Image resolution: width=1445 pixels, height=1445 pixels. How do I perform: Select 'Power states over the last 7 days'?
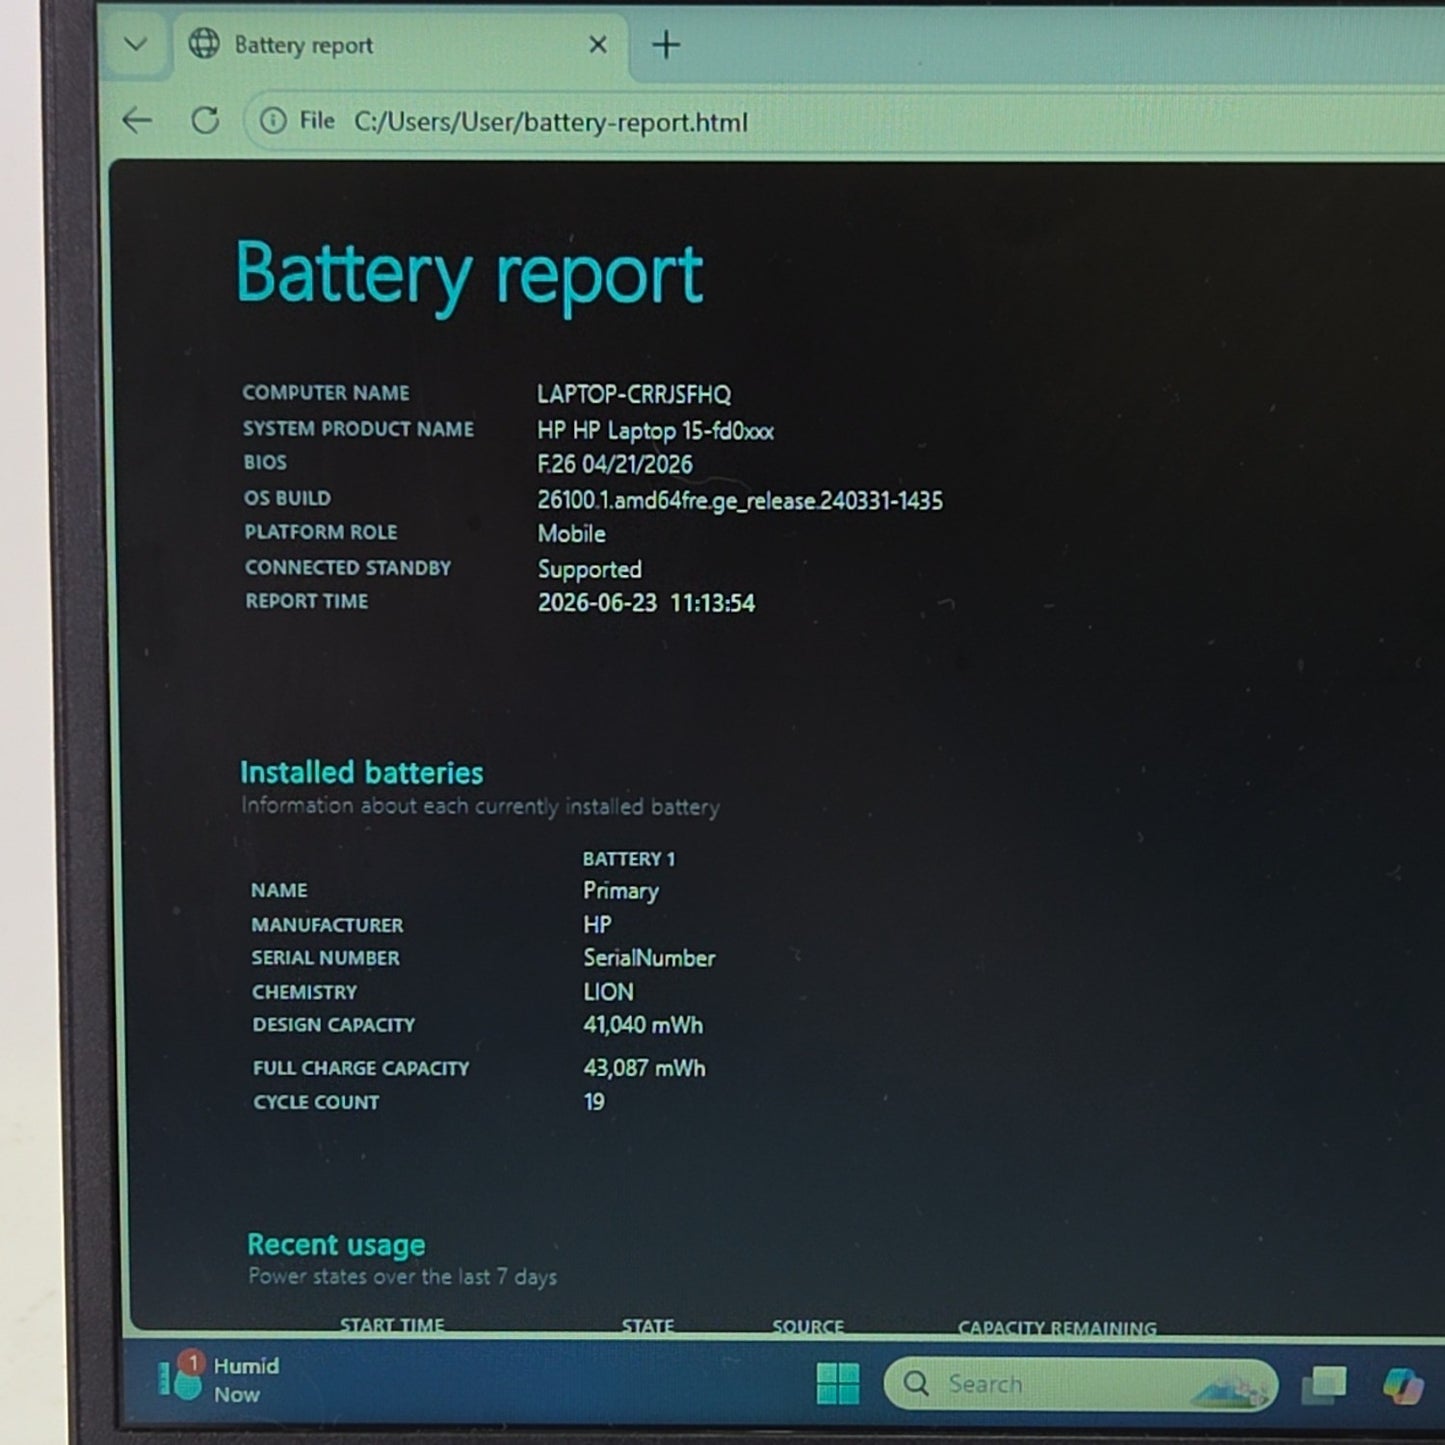[402, 1277]
